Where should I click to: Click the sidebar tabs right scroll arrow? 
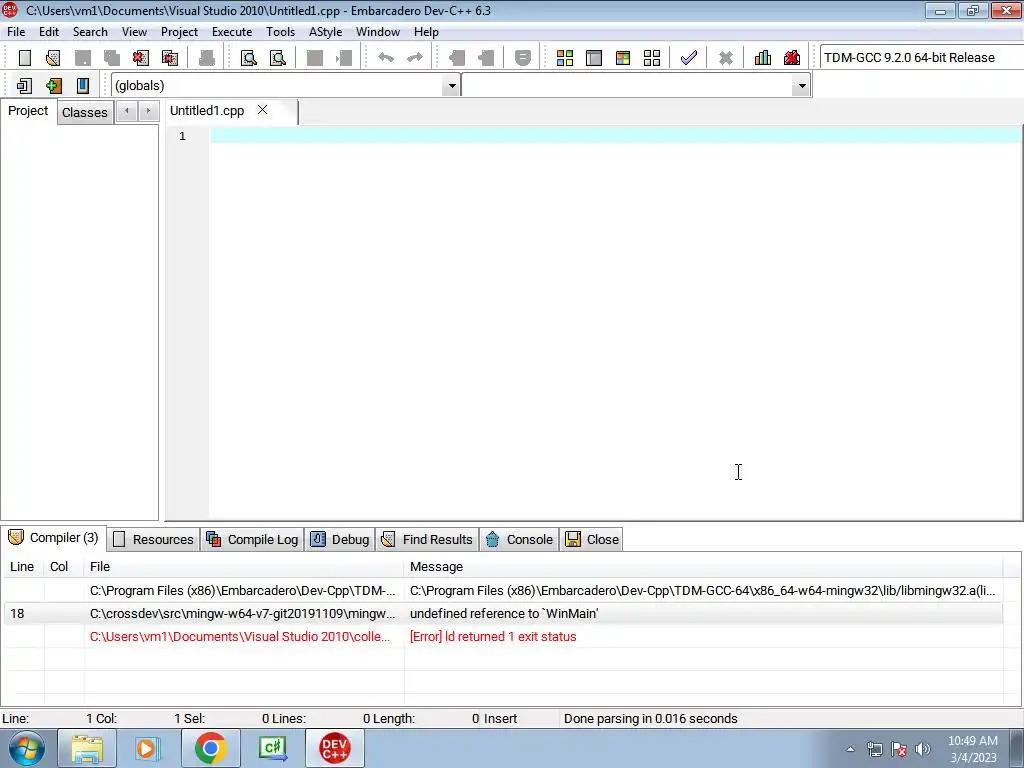(148, 111)
